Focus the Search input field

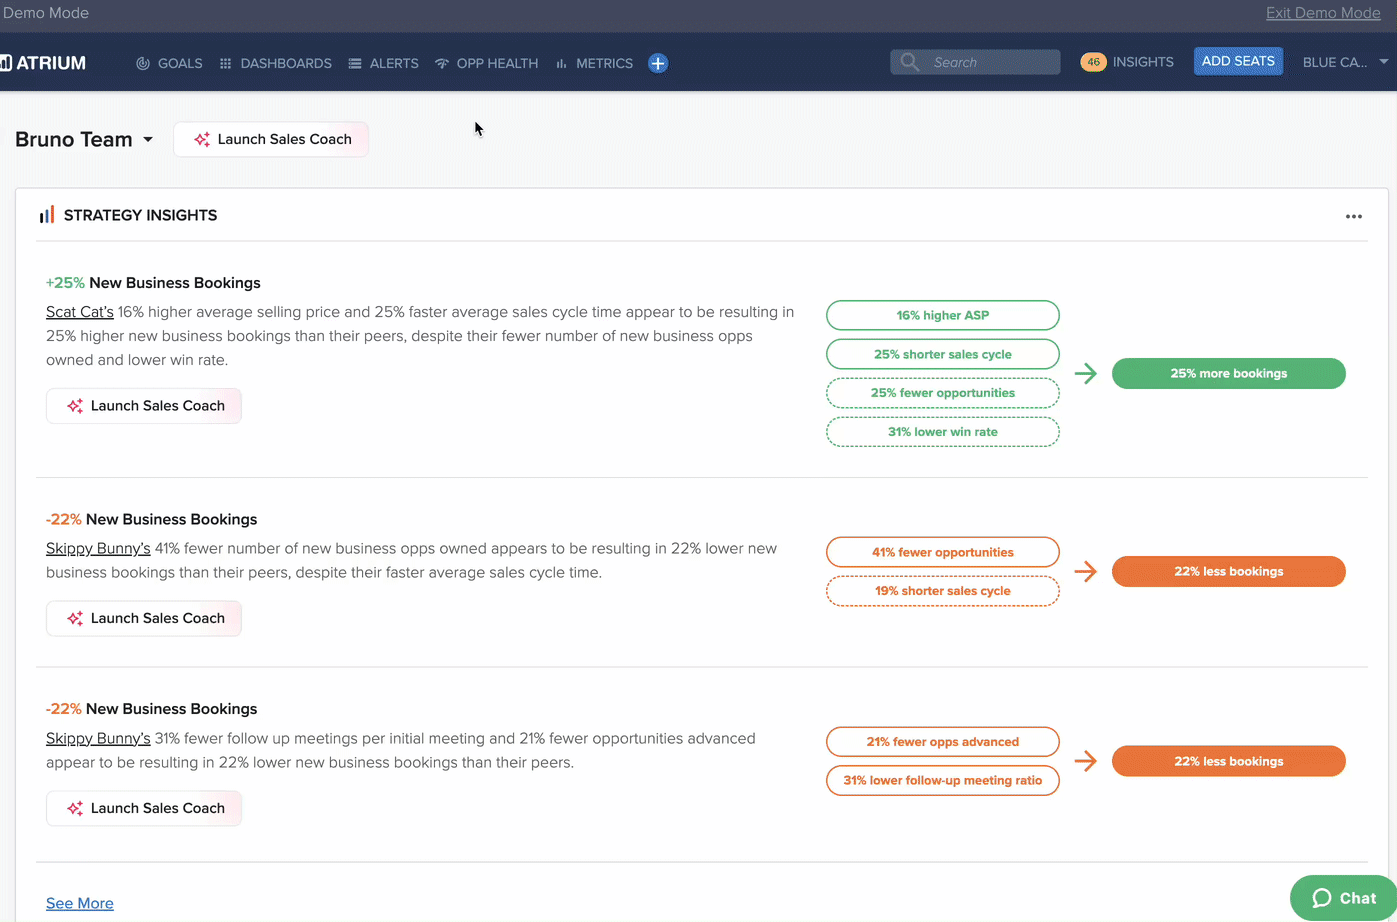[975, 62]
